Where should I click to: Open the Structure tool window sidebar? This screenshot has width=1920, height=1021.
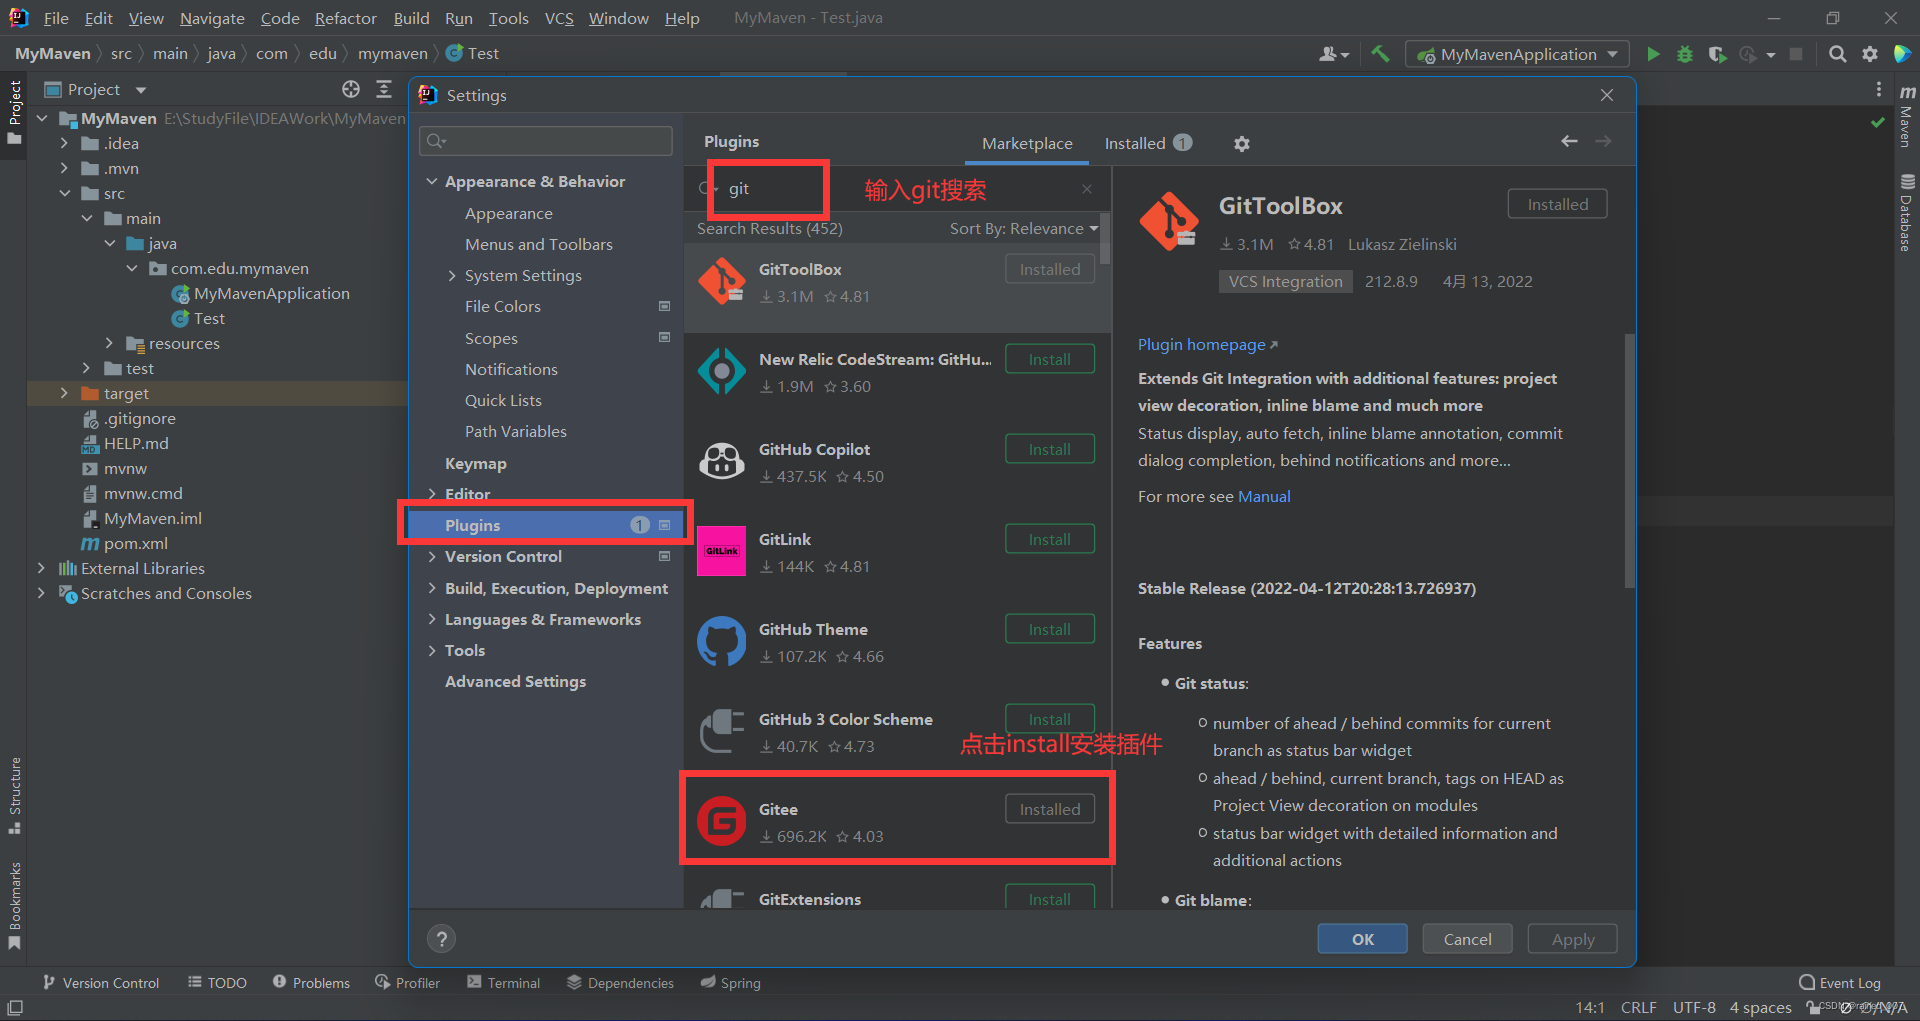pyautogui.click(x=15, y=795)
